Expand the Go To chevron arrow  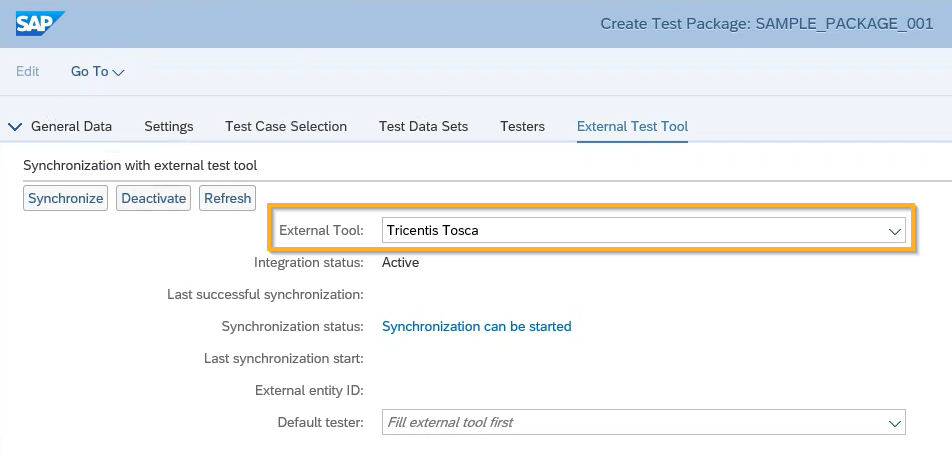coord(119,73)
